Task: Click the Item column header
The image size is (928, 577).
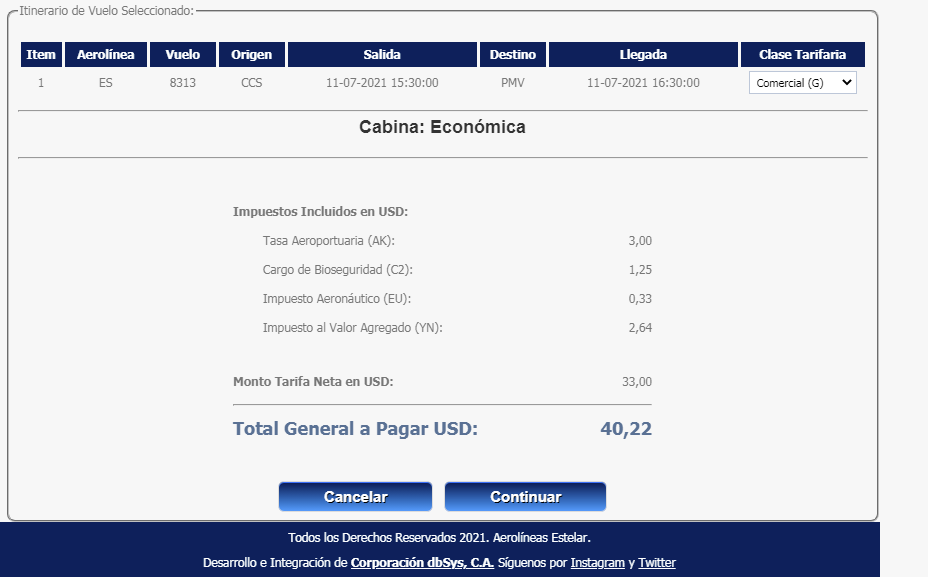Action: click(41, 54)
